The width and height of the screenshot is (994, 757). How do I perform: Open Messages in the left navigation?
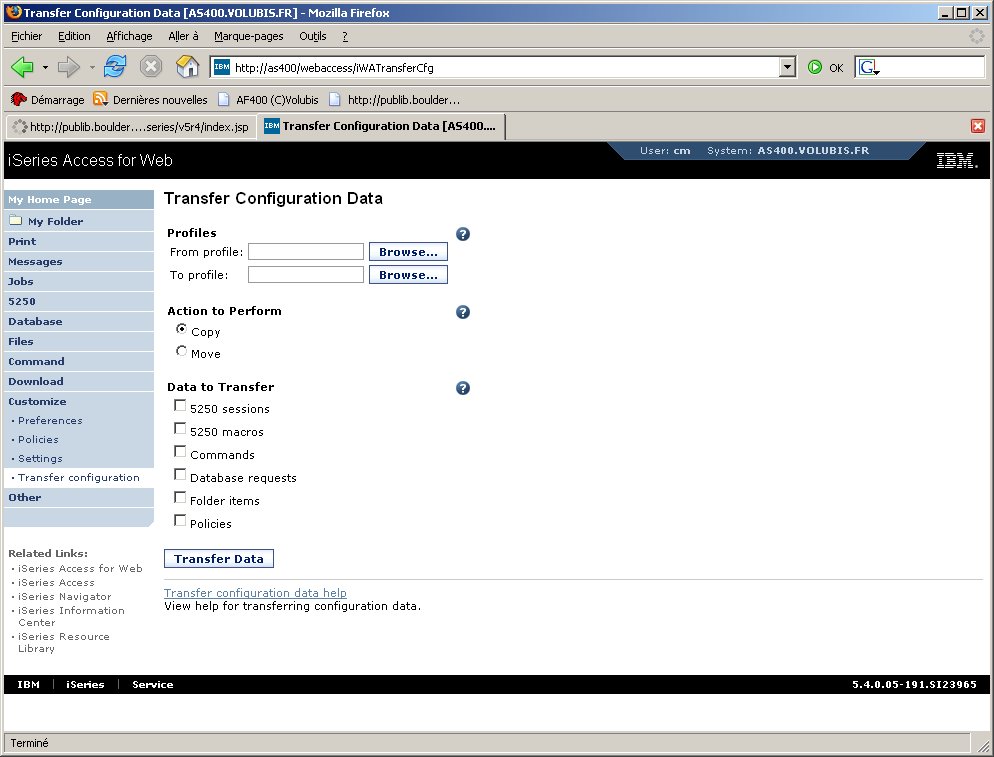point(36,261)
